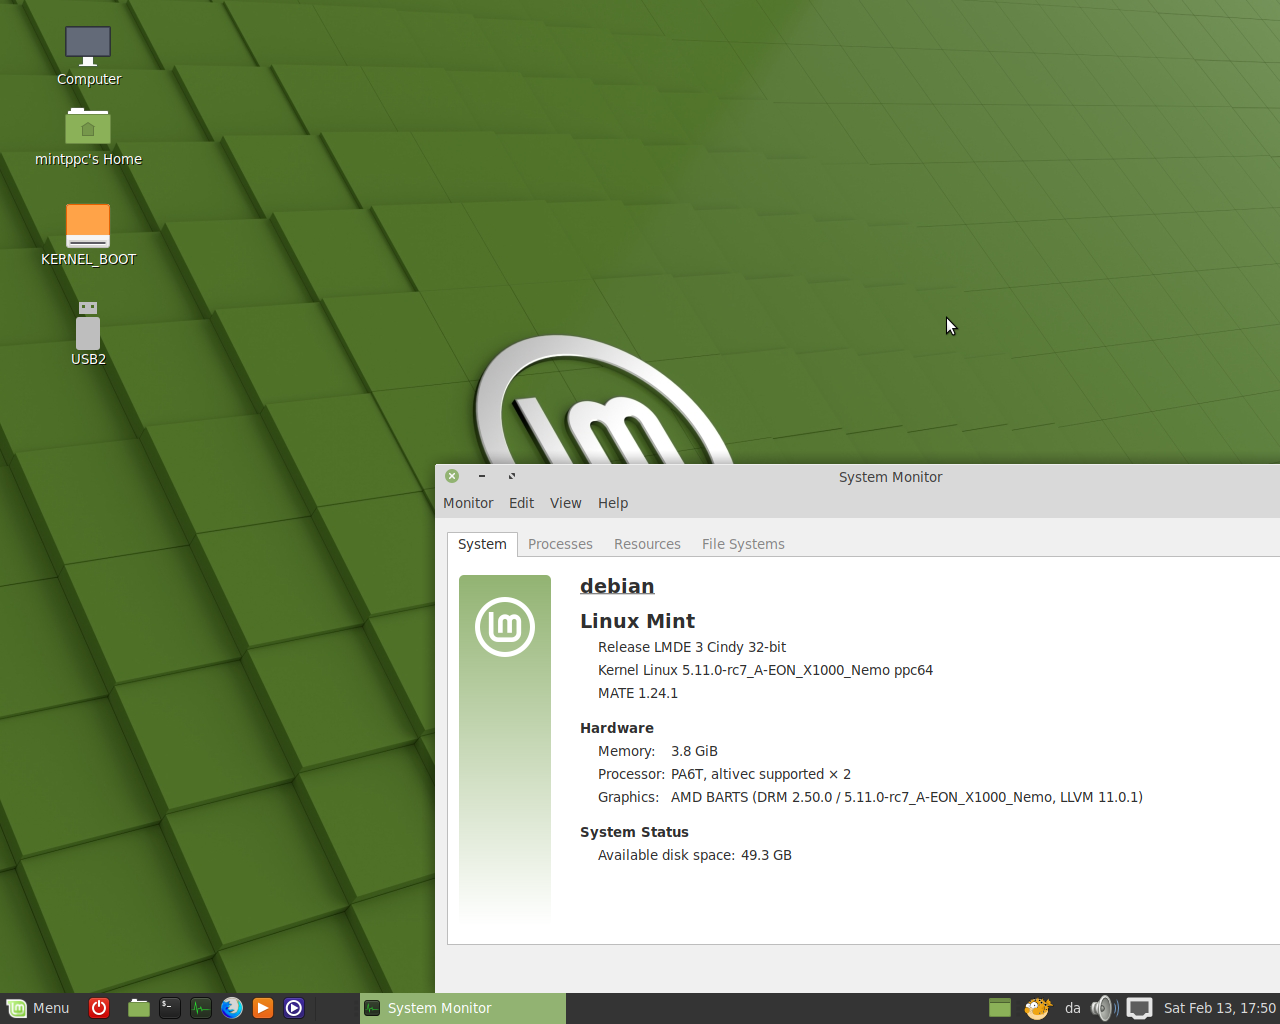The height and width of the screenshot is (1024, 1280).
Task: Select the KERNEL_BOOT drive icon
Action: click(x=88, y=226)
